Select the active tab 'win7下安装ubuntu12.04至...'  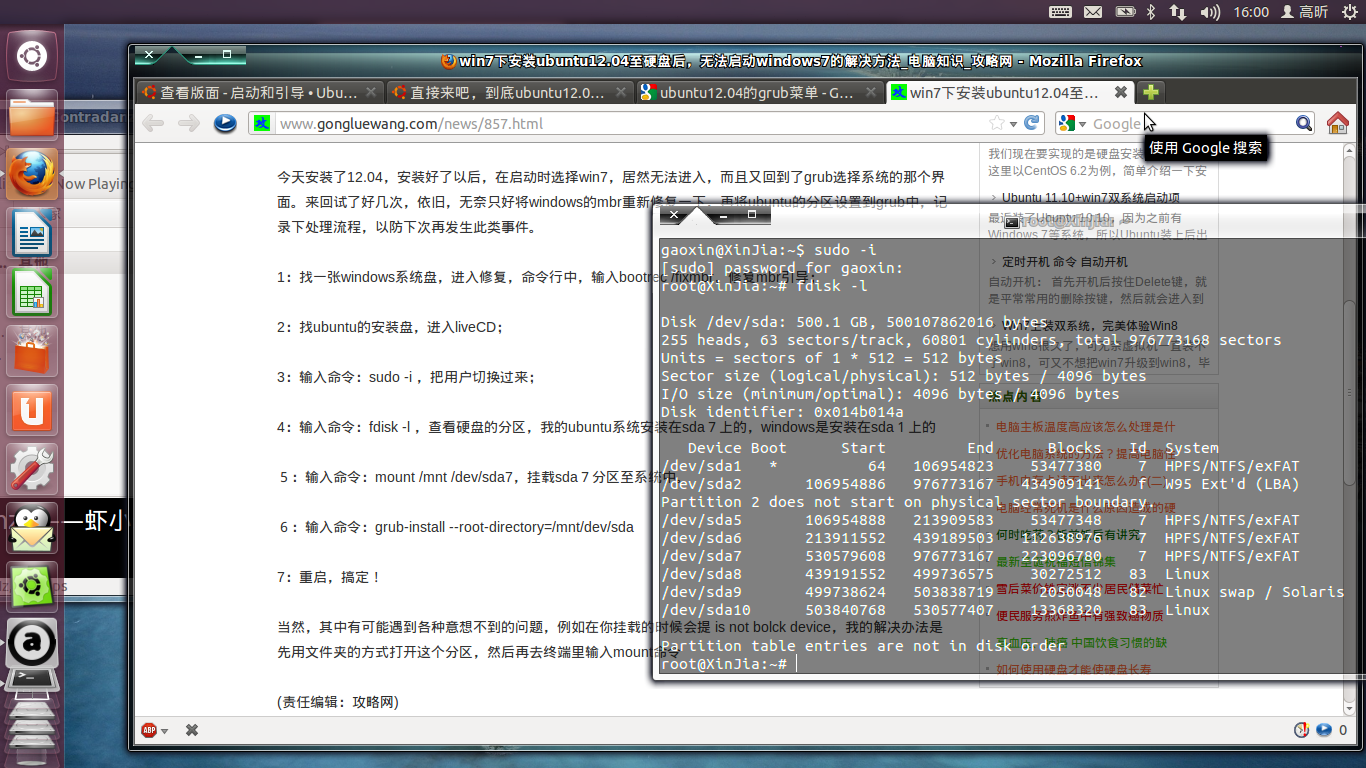1010,92
